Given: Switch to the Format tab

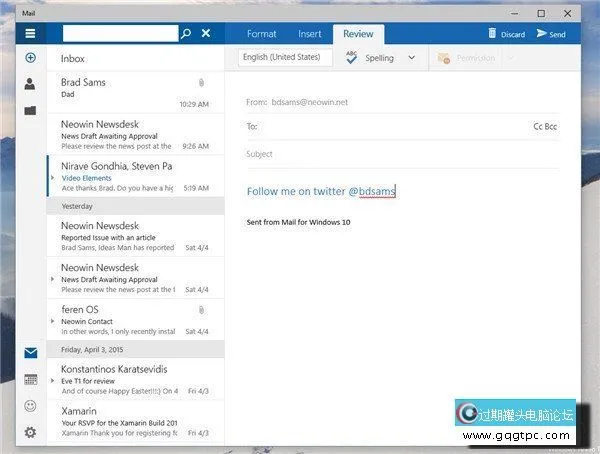Looking at the screenshot, I should [261, 34].
